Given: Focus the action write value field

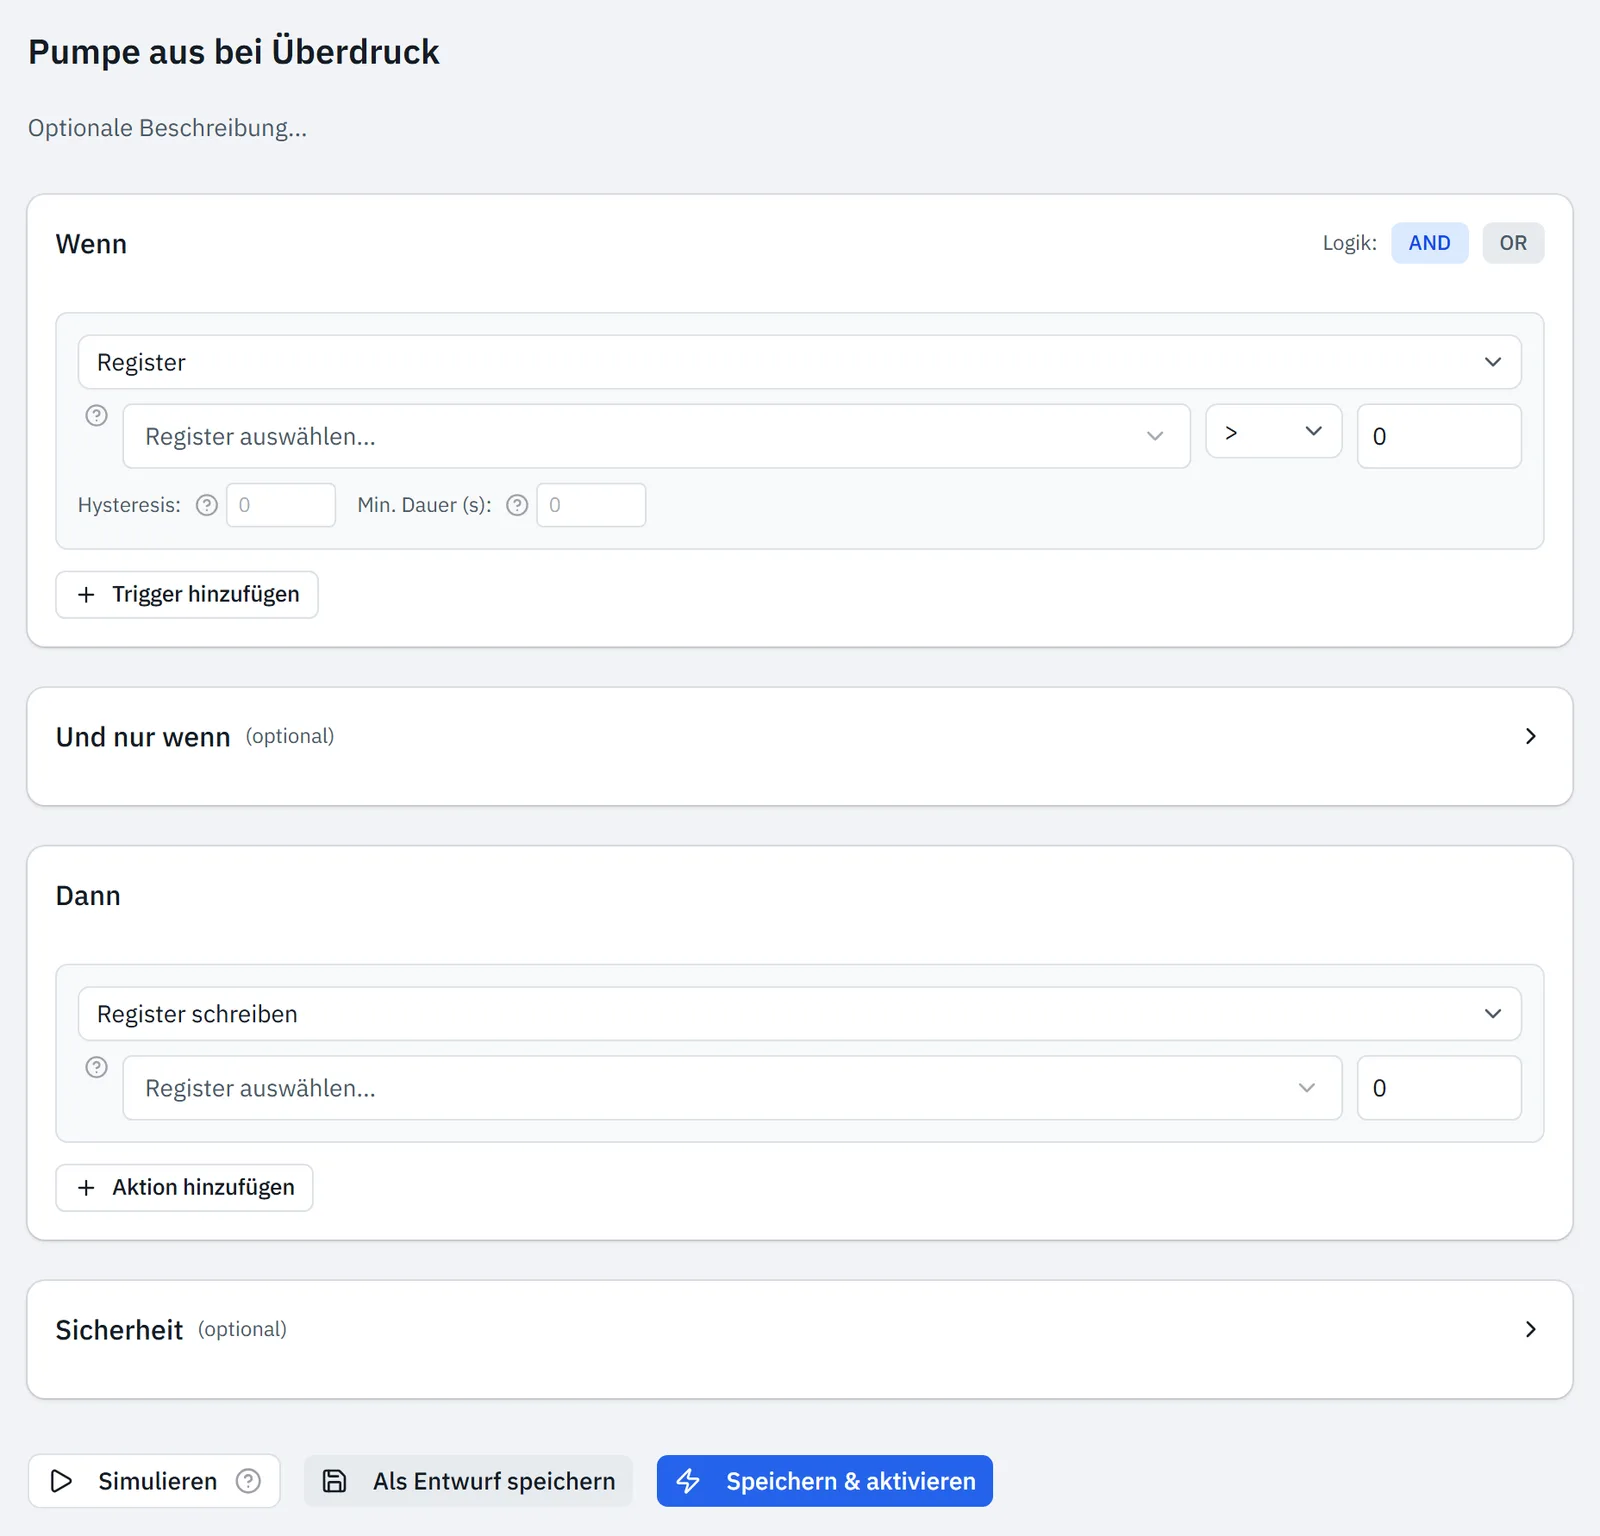Looking at the screenshot, I should tap(1439, 1088).
